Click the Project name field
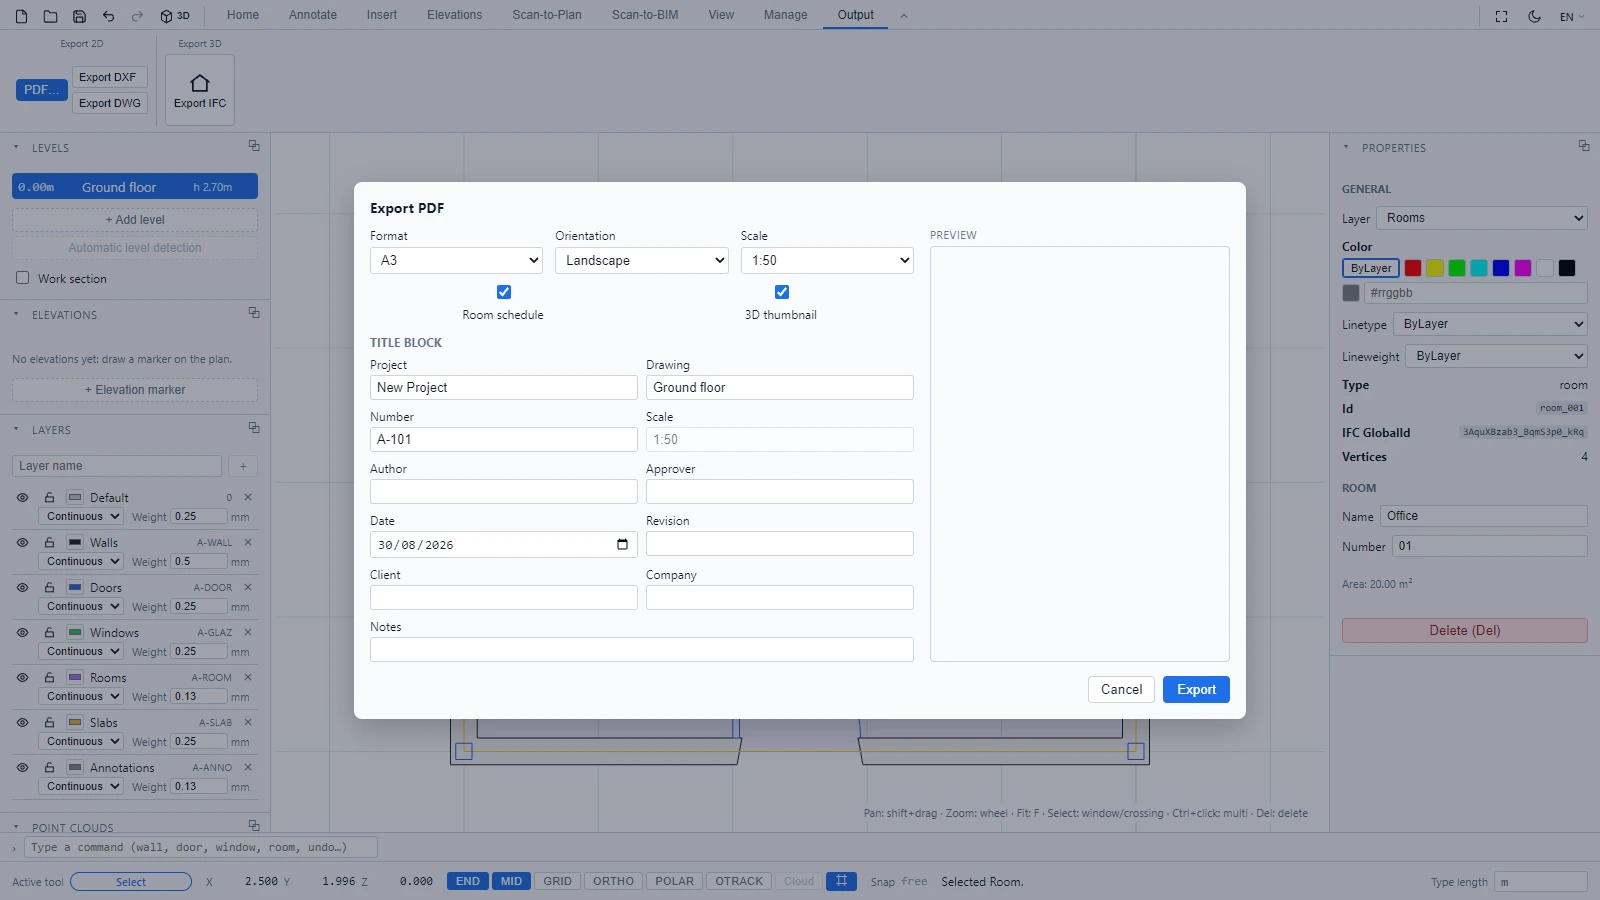The height and width of the screenshot is (900, 1600). point(504,387)
